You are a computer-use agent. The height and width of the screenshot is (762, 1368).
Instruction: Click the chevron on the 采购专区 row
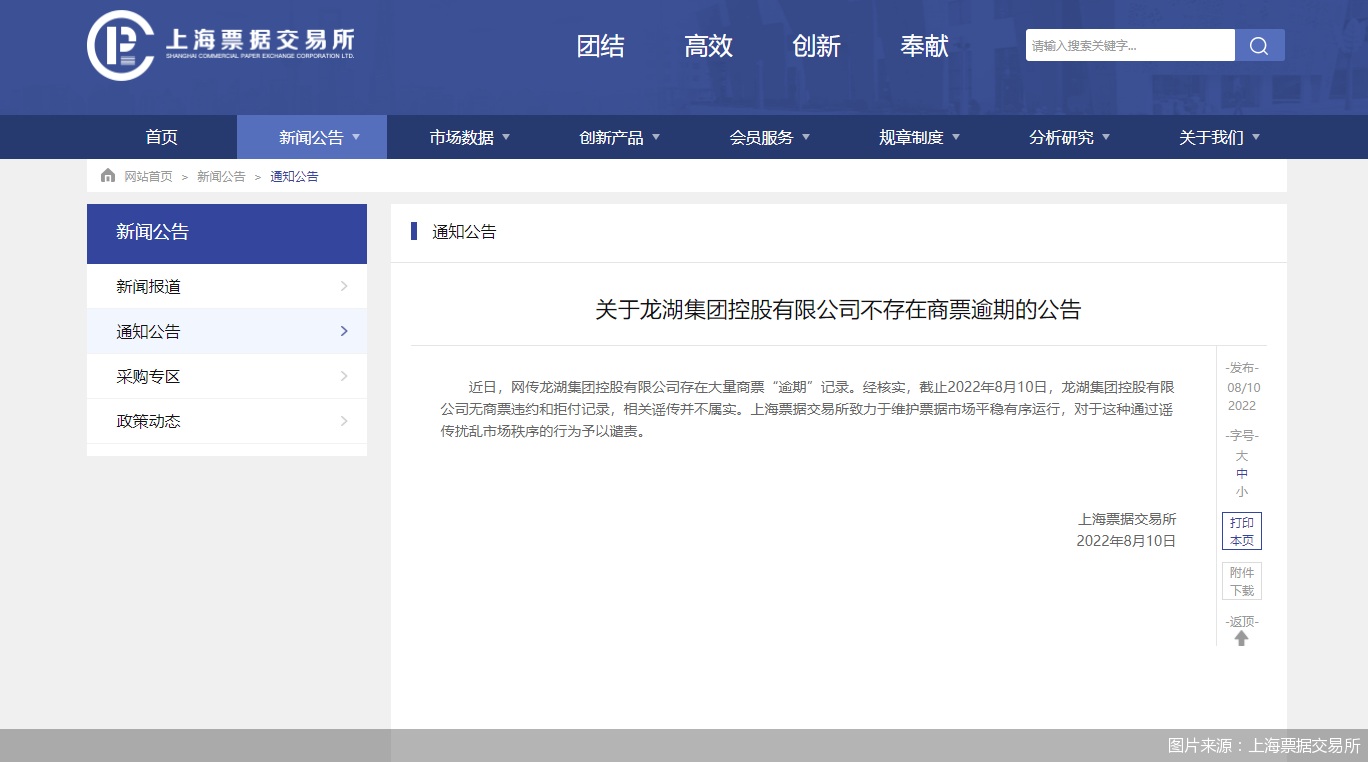(344, 376)
